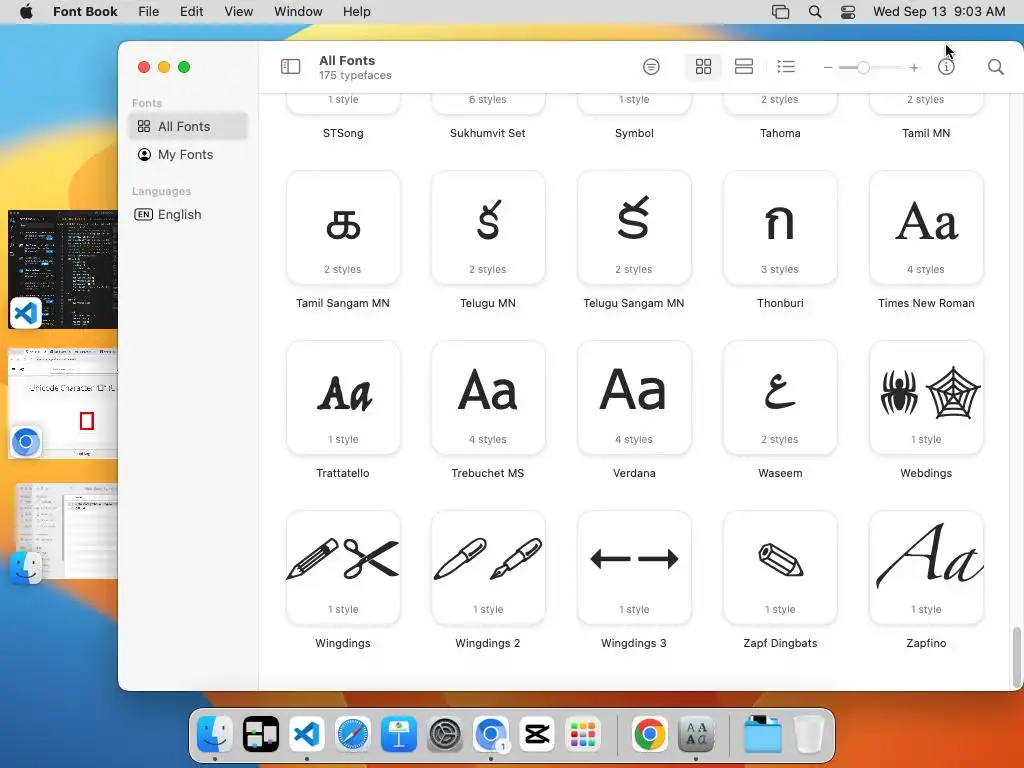Adjust the preview size slider knob

(863, 67)
